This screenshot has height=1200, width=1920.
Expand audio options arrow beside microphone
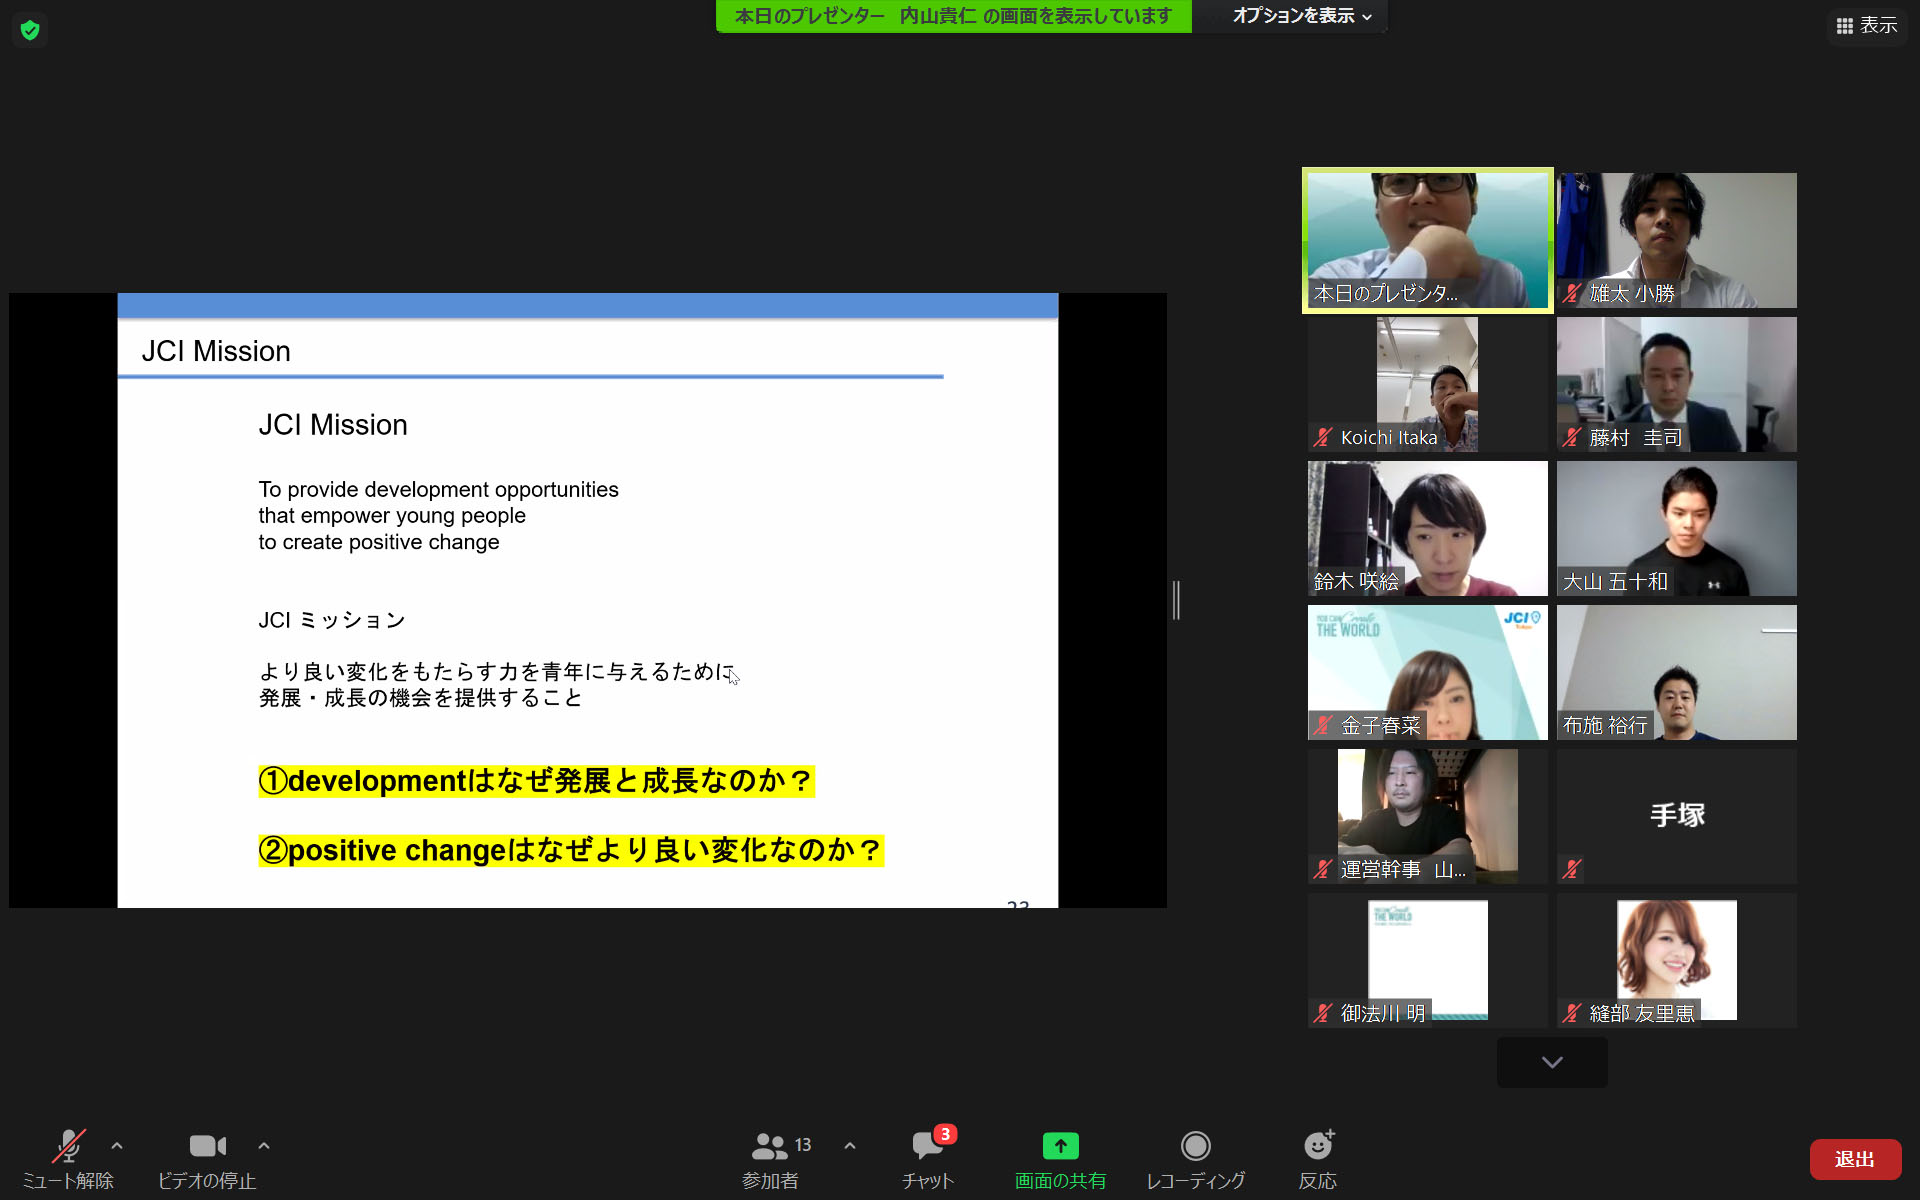pyautogui.click(x=117, y=1146)
